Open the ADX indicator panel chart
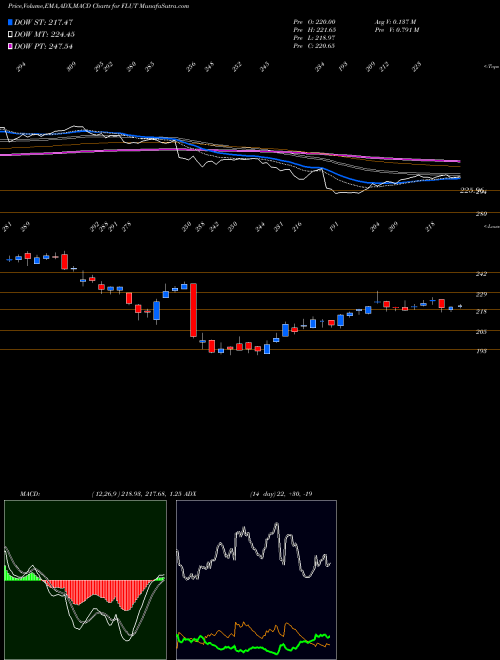 coord(256,580)
